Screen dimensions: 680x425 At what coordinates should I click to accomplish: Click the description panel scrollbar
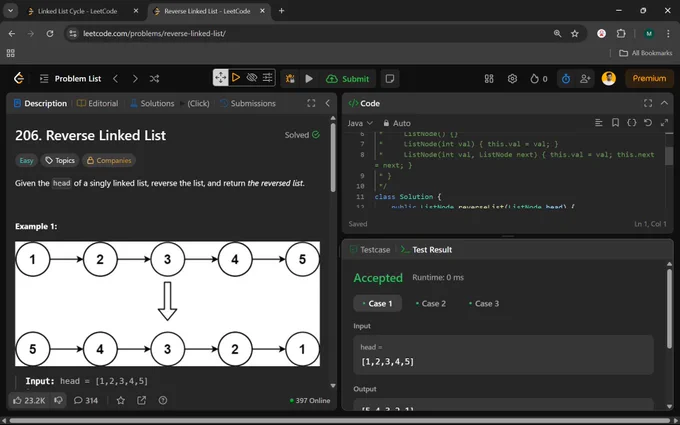[333, 157]
